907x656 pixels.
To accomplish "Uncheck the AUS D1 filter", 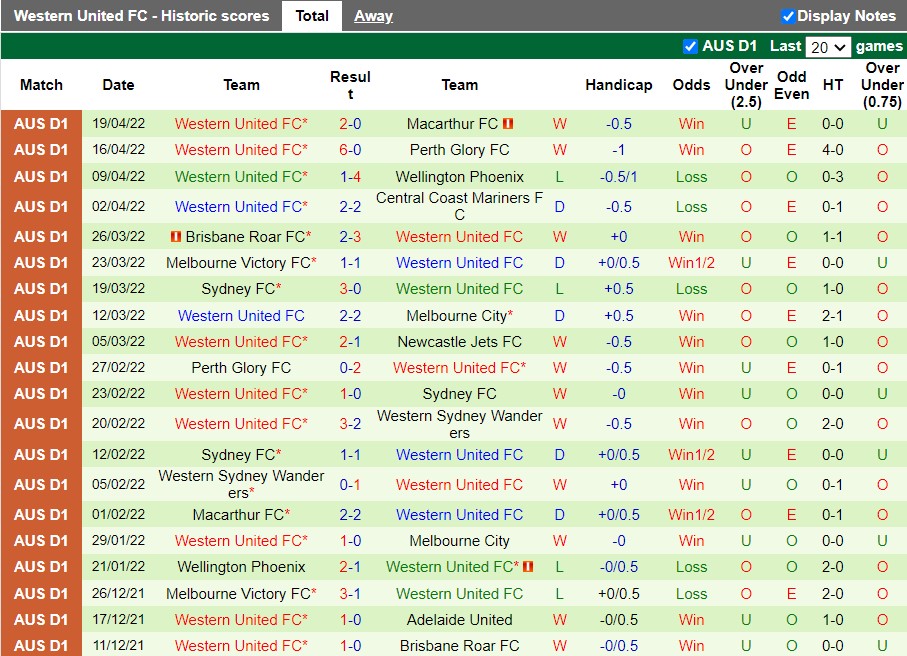I will tap(690, 46).
